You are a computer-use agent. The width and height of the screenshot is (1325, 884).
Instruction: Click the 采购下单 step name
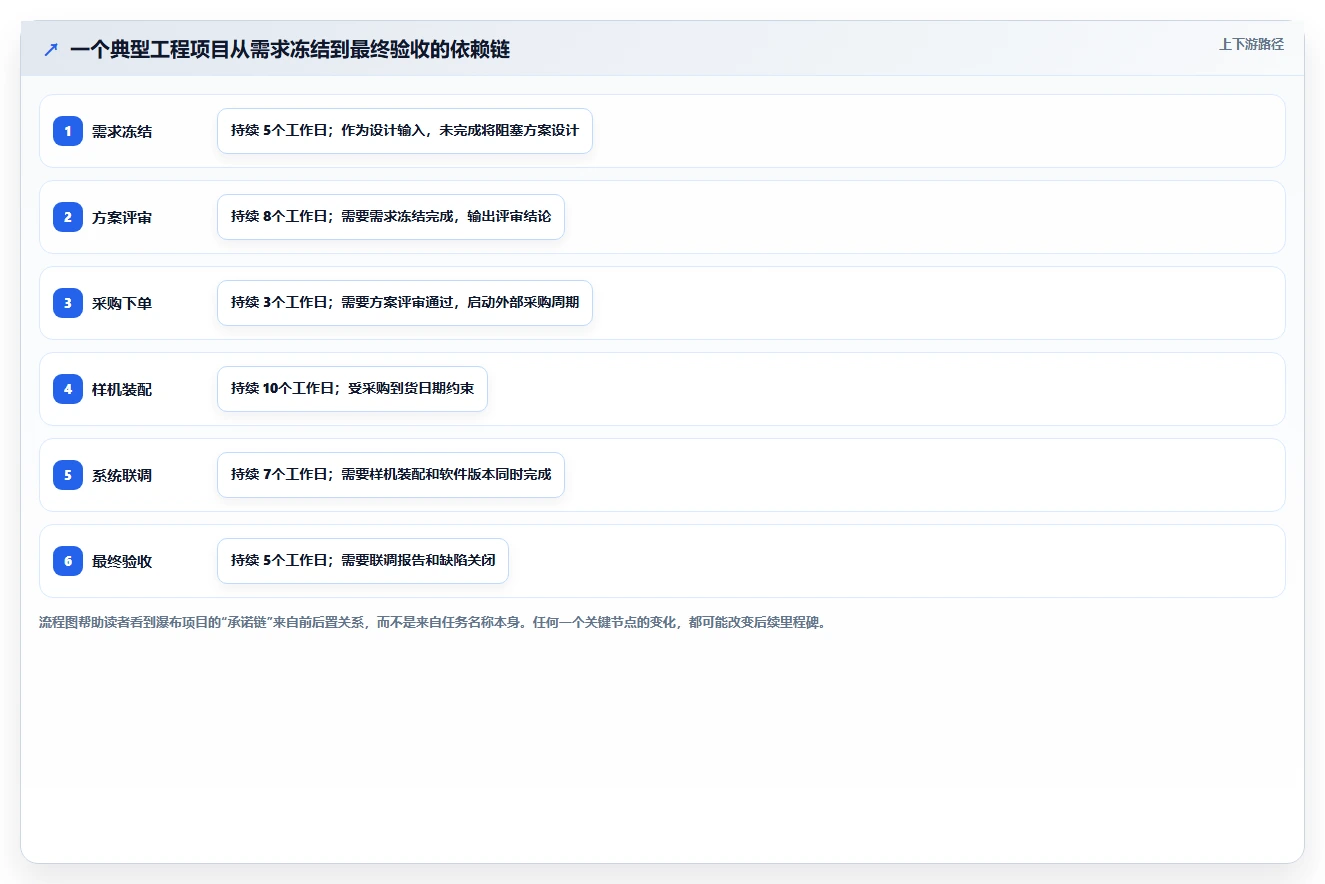[122, 303]
